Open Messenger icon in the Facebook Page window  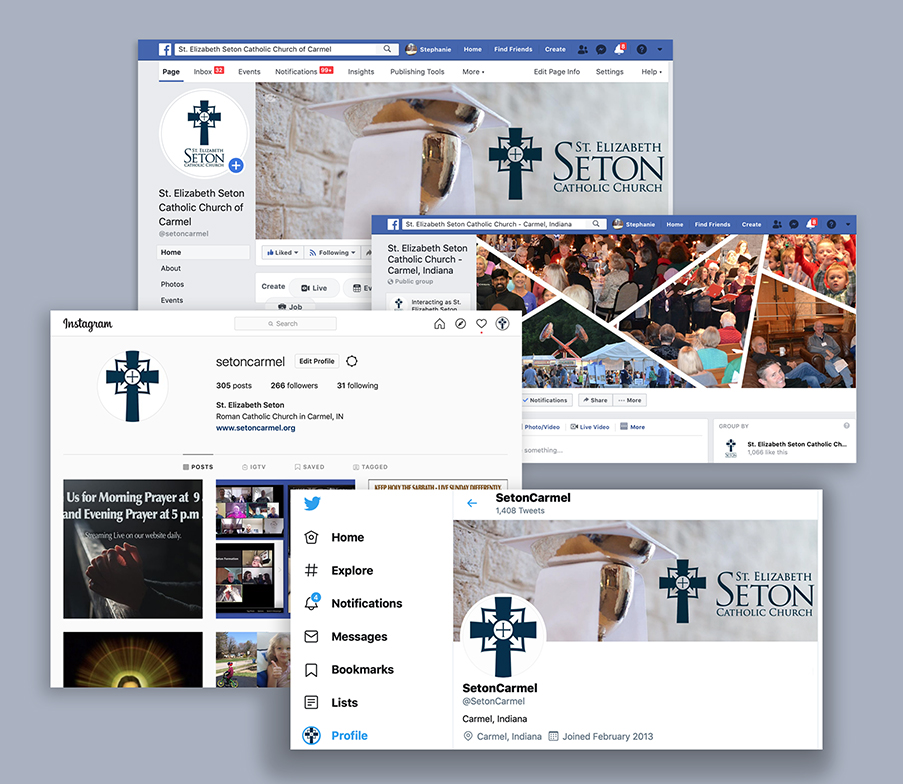point(601,50)
